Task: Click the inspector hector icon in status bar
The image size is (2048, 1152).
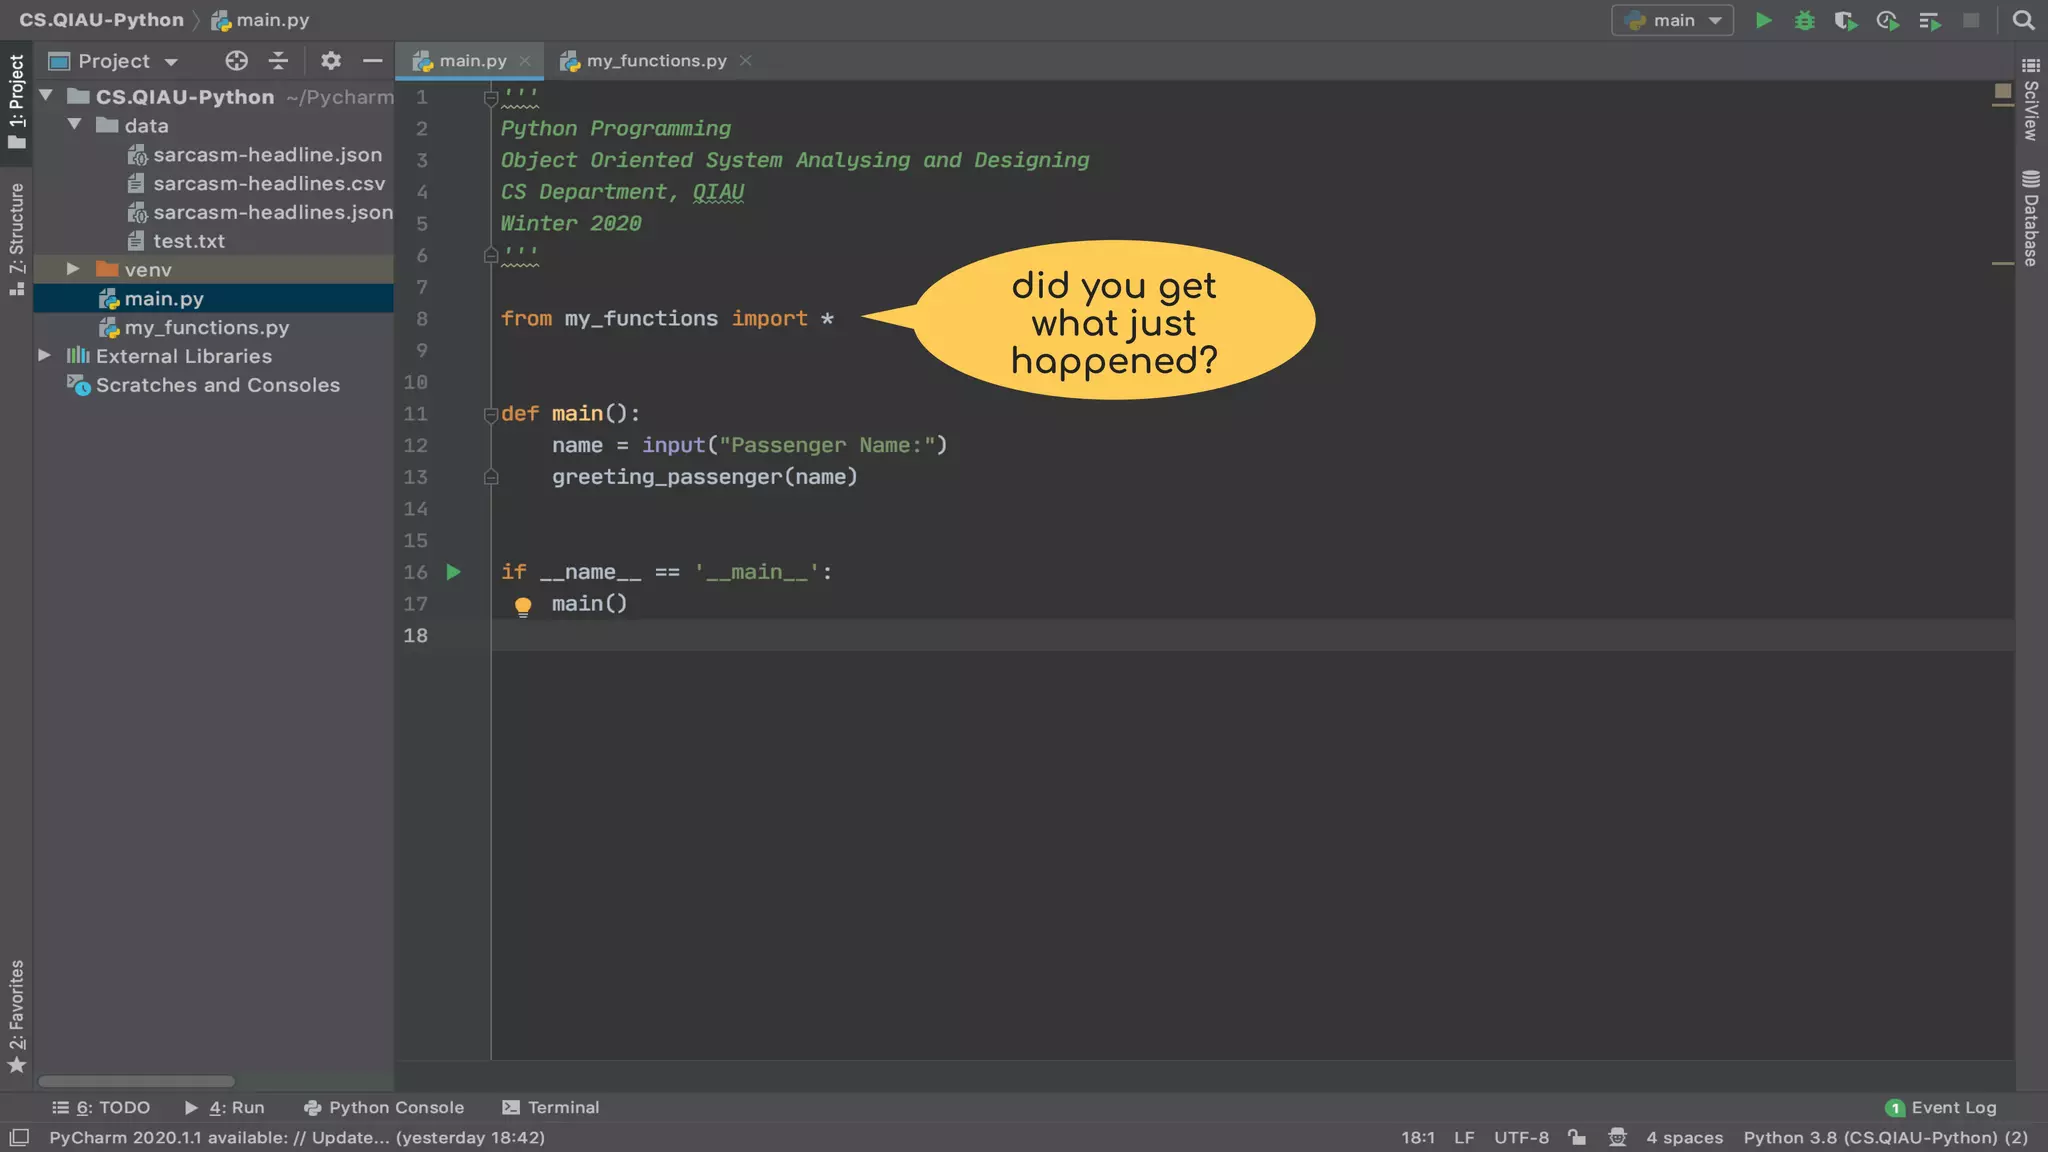Action: tap(1617, 1137)
